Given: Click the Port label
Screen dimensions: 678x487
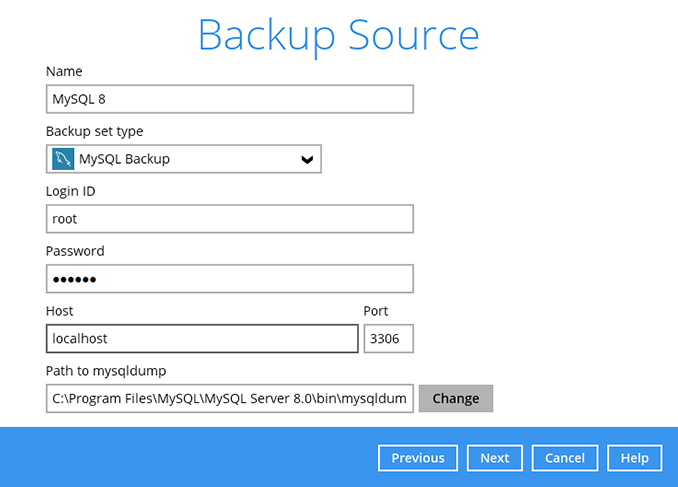Looking at the screenshot, I should [376, 311].
